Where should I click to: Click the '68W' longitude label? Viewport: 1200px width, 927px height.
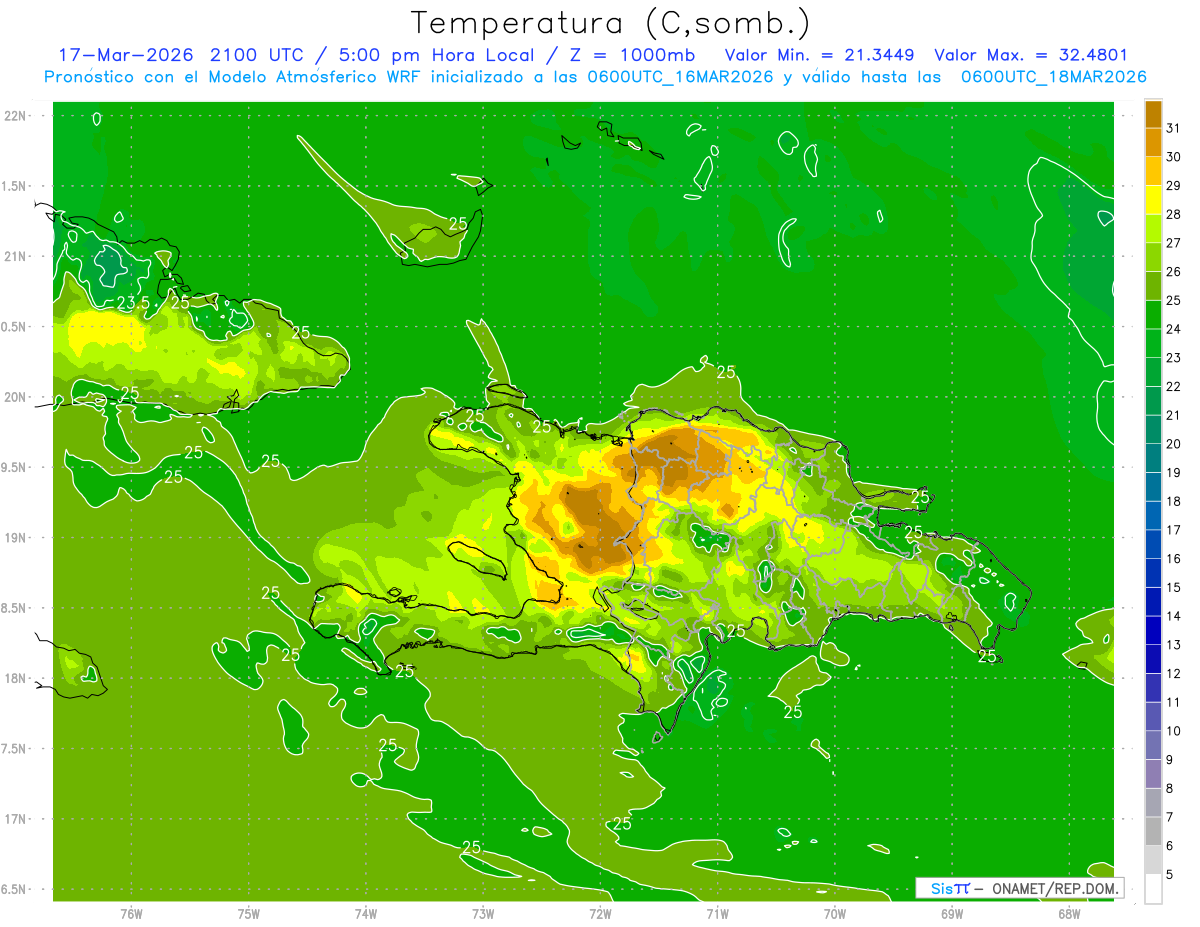[x=1069, y=914]
